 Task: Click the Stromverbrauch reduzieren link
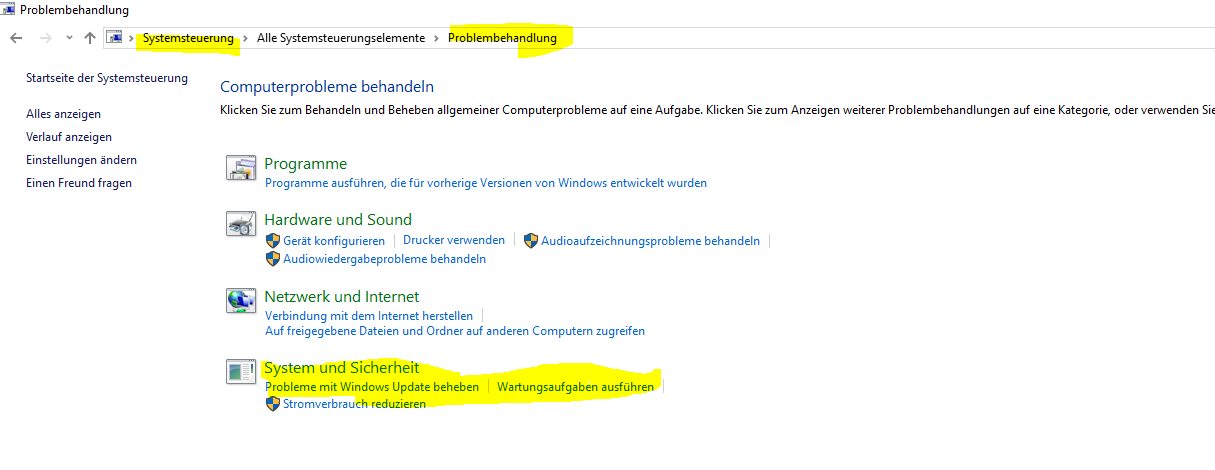(x=355, y=404)
